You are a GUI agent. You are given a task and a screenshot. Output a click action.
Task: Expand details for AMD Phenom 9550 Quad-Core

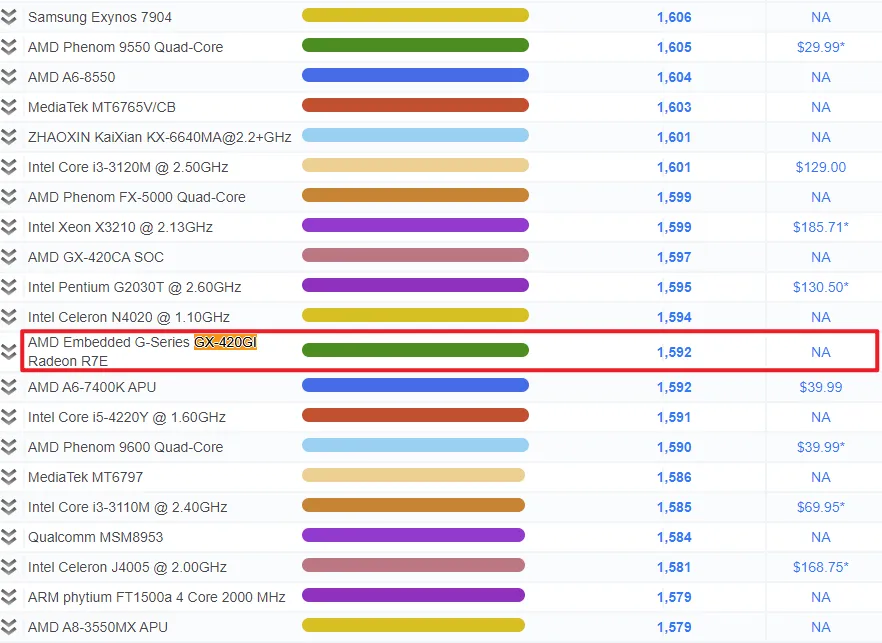coord(10,47)
